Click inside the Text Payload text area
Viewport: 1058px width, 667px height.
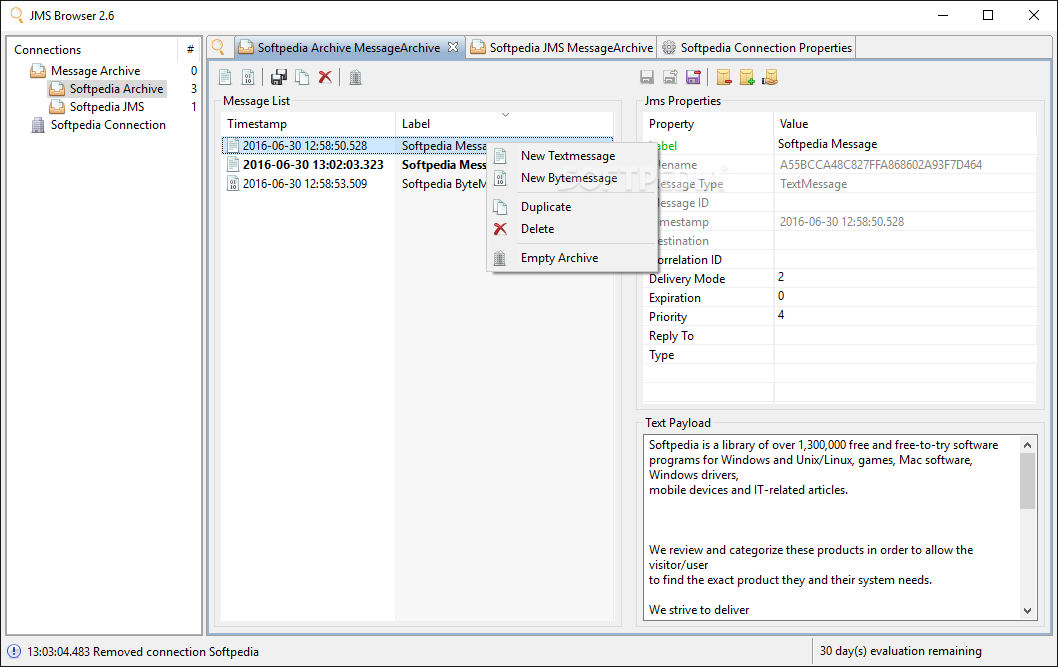coord(831,527)
